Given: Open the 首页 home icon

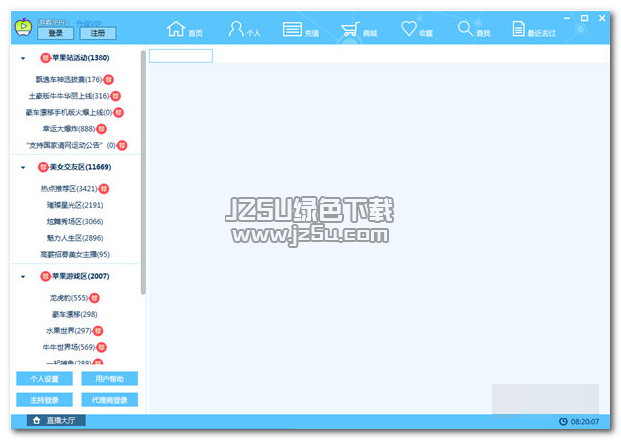Looking at the screenshot, I should 176,29.
